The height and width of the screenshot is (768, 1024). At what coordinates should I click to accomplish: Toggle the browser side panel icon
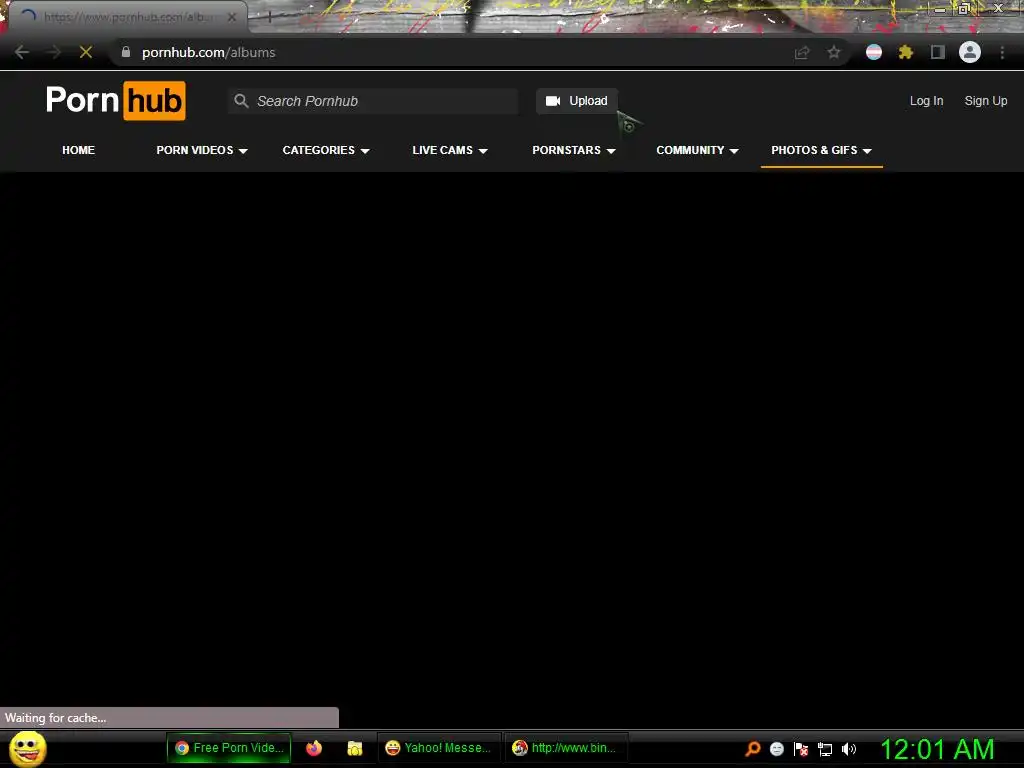click(x=938, y=52)
